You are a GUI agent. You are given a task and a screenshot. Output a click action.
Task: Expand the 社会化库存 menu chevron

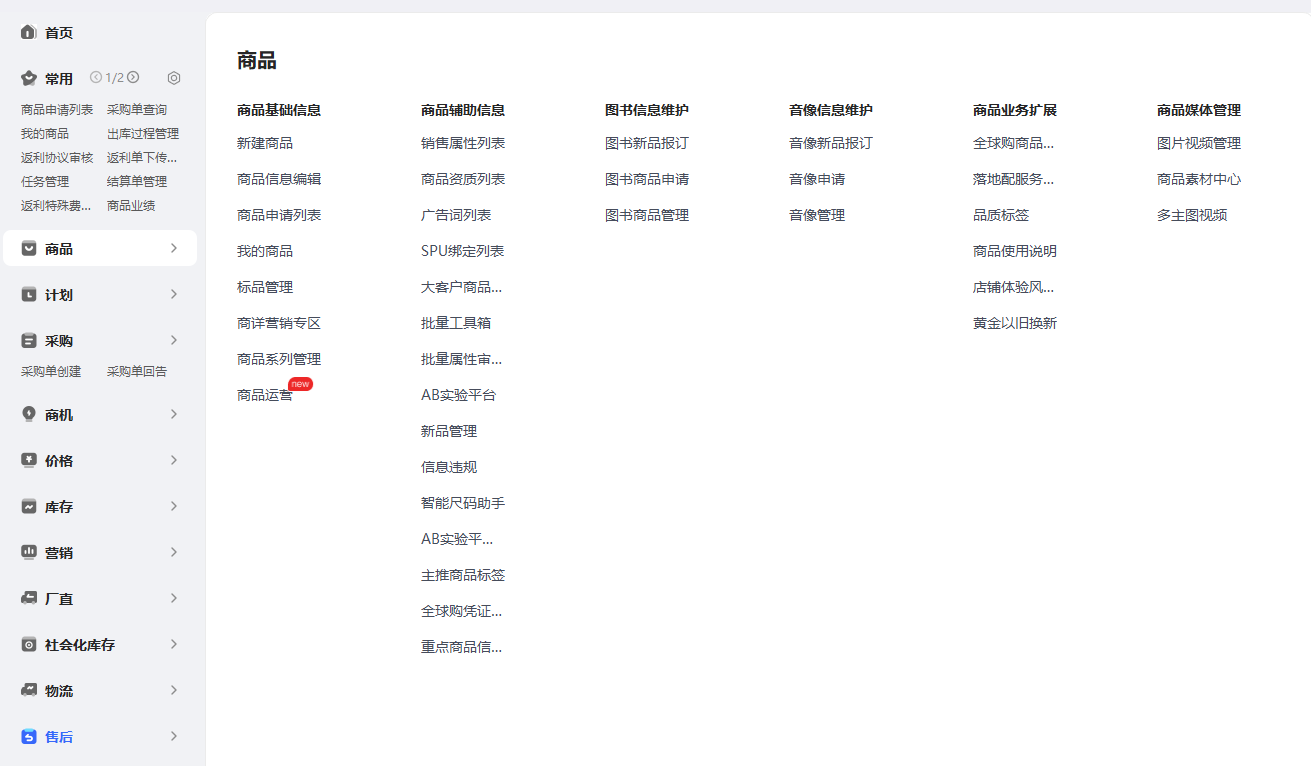pos(174,644)
